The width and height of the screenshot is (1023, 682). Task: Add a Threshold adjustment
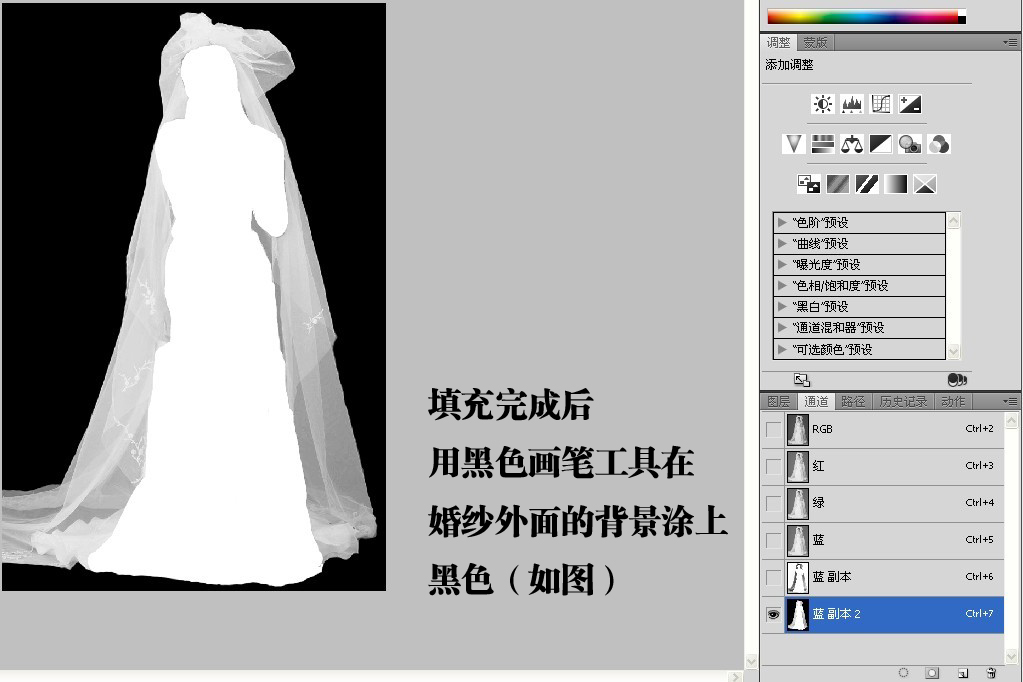[867, 184]
